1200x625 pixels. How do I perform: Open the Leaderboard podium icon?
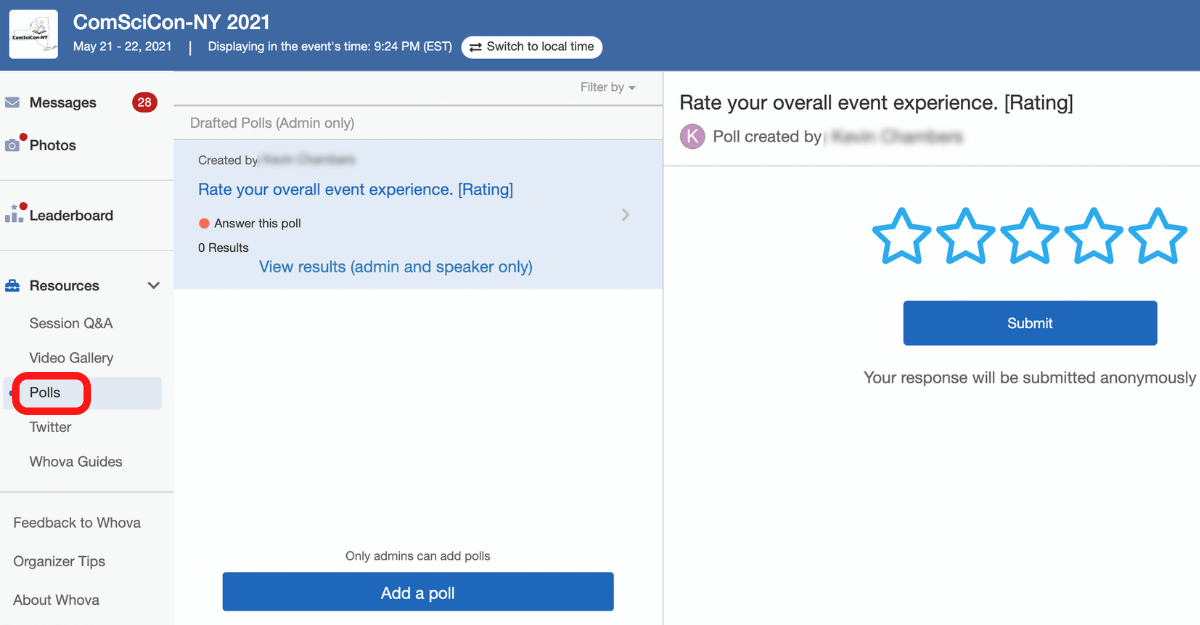(14, 215)
